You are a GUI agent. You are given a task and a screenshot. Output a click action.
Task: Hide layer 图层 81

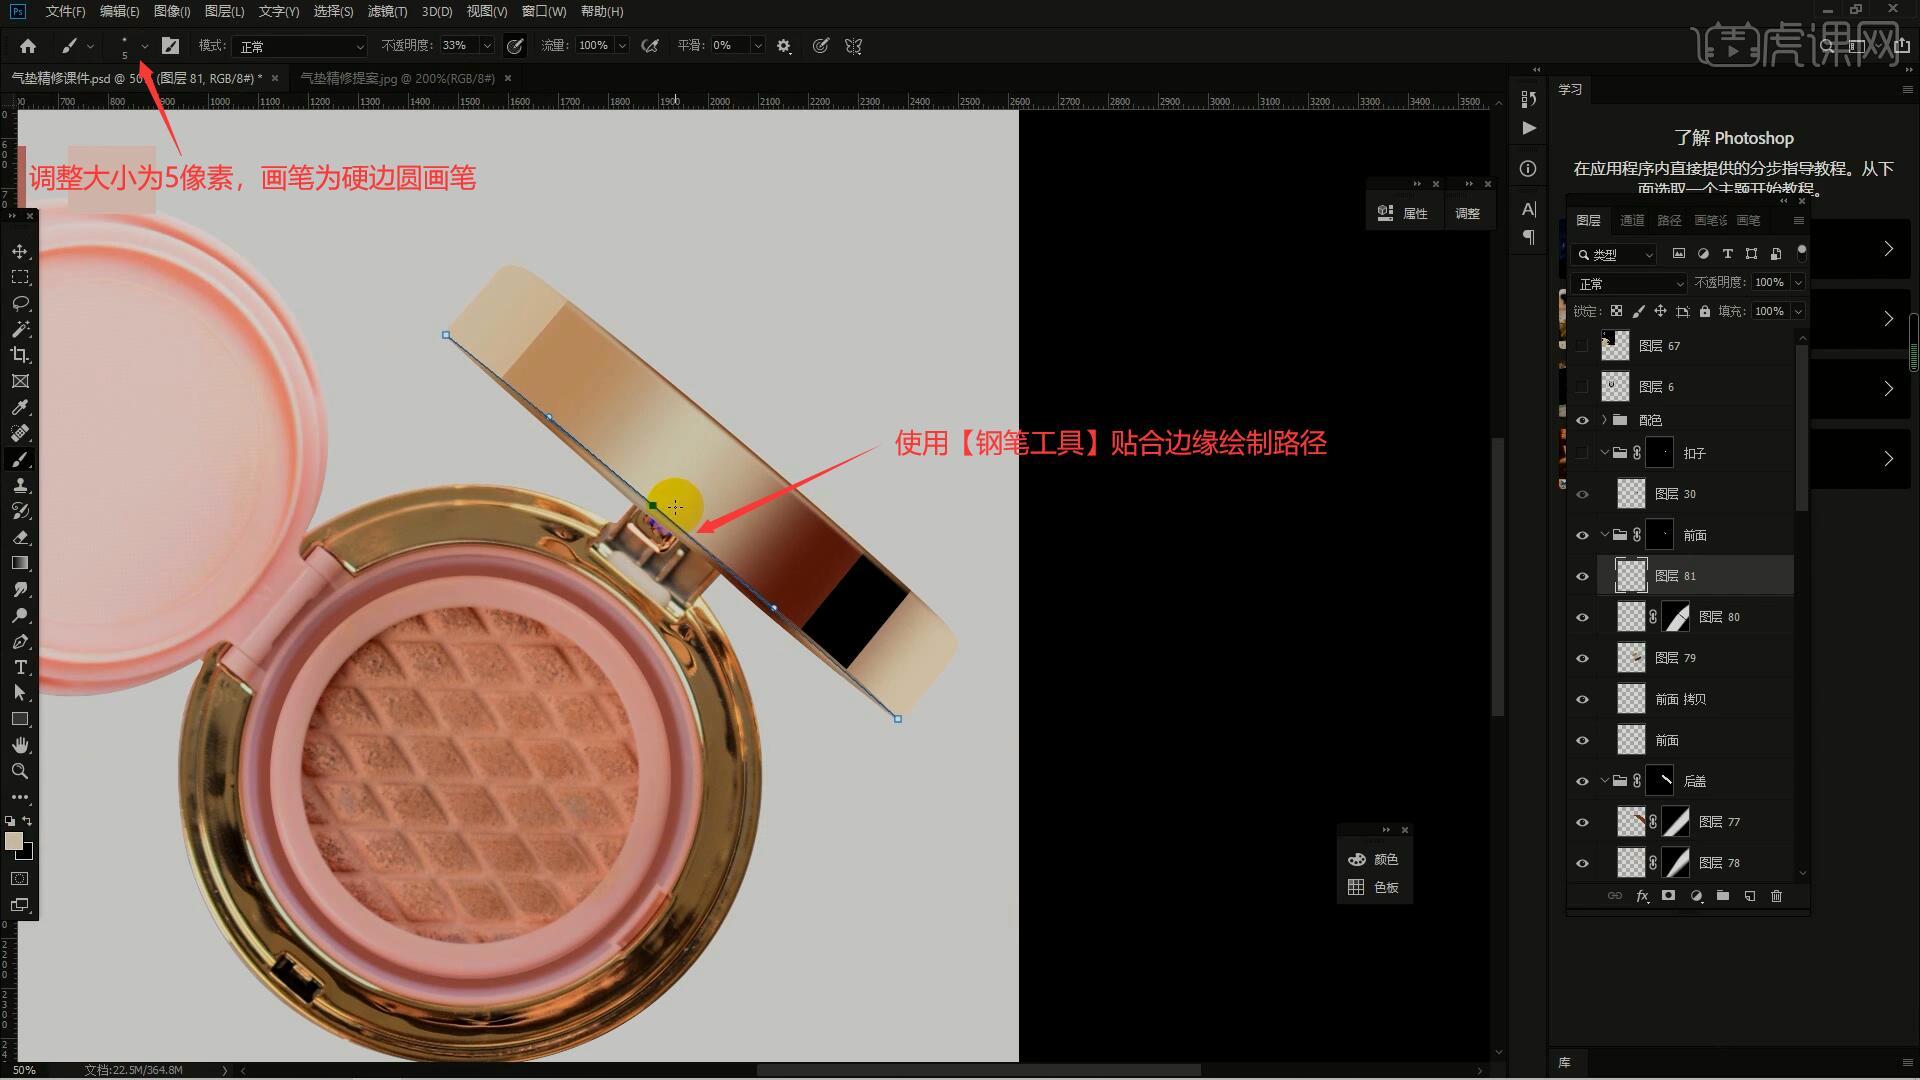[1582, 576]
